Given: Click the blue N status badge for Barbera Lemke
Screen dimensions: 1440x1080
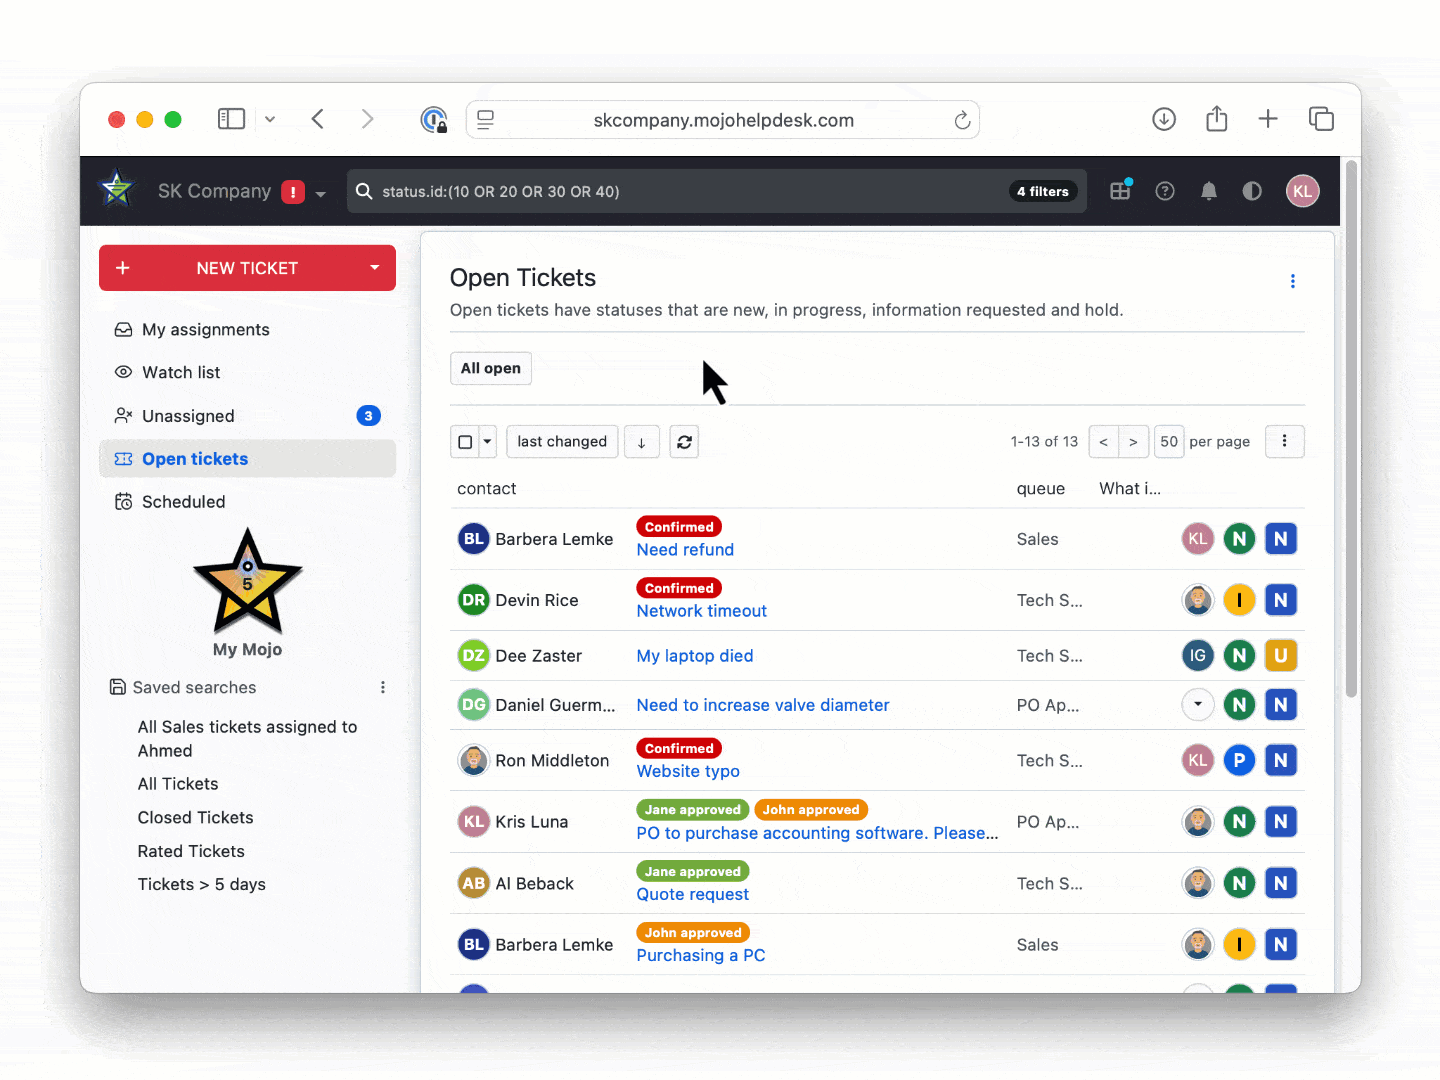Looking at the screenshot, I should [x=1280, y=539].
